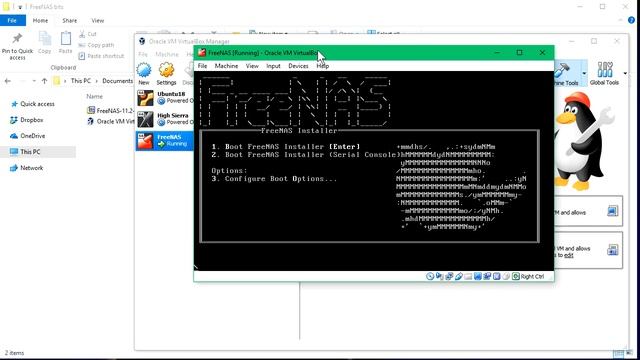The height and width of the screenshot is (360, 640).
Task: Collapse the Explorer ribbon with chevron
Action: click(x=620, y=20)
